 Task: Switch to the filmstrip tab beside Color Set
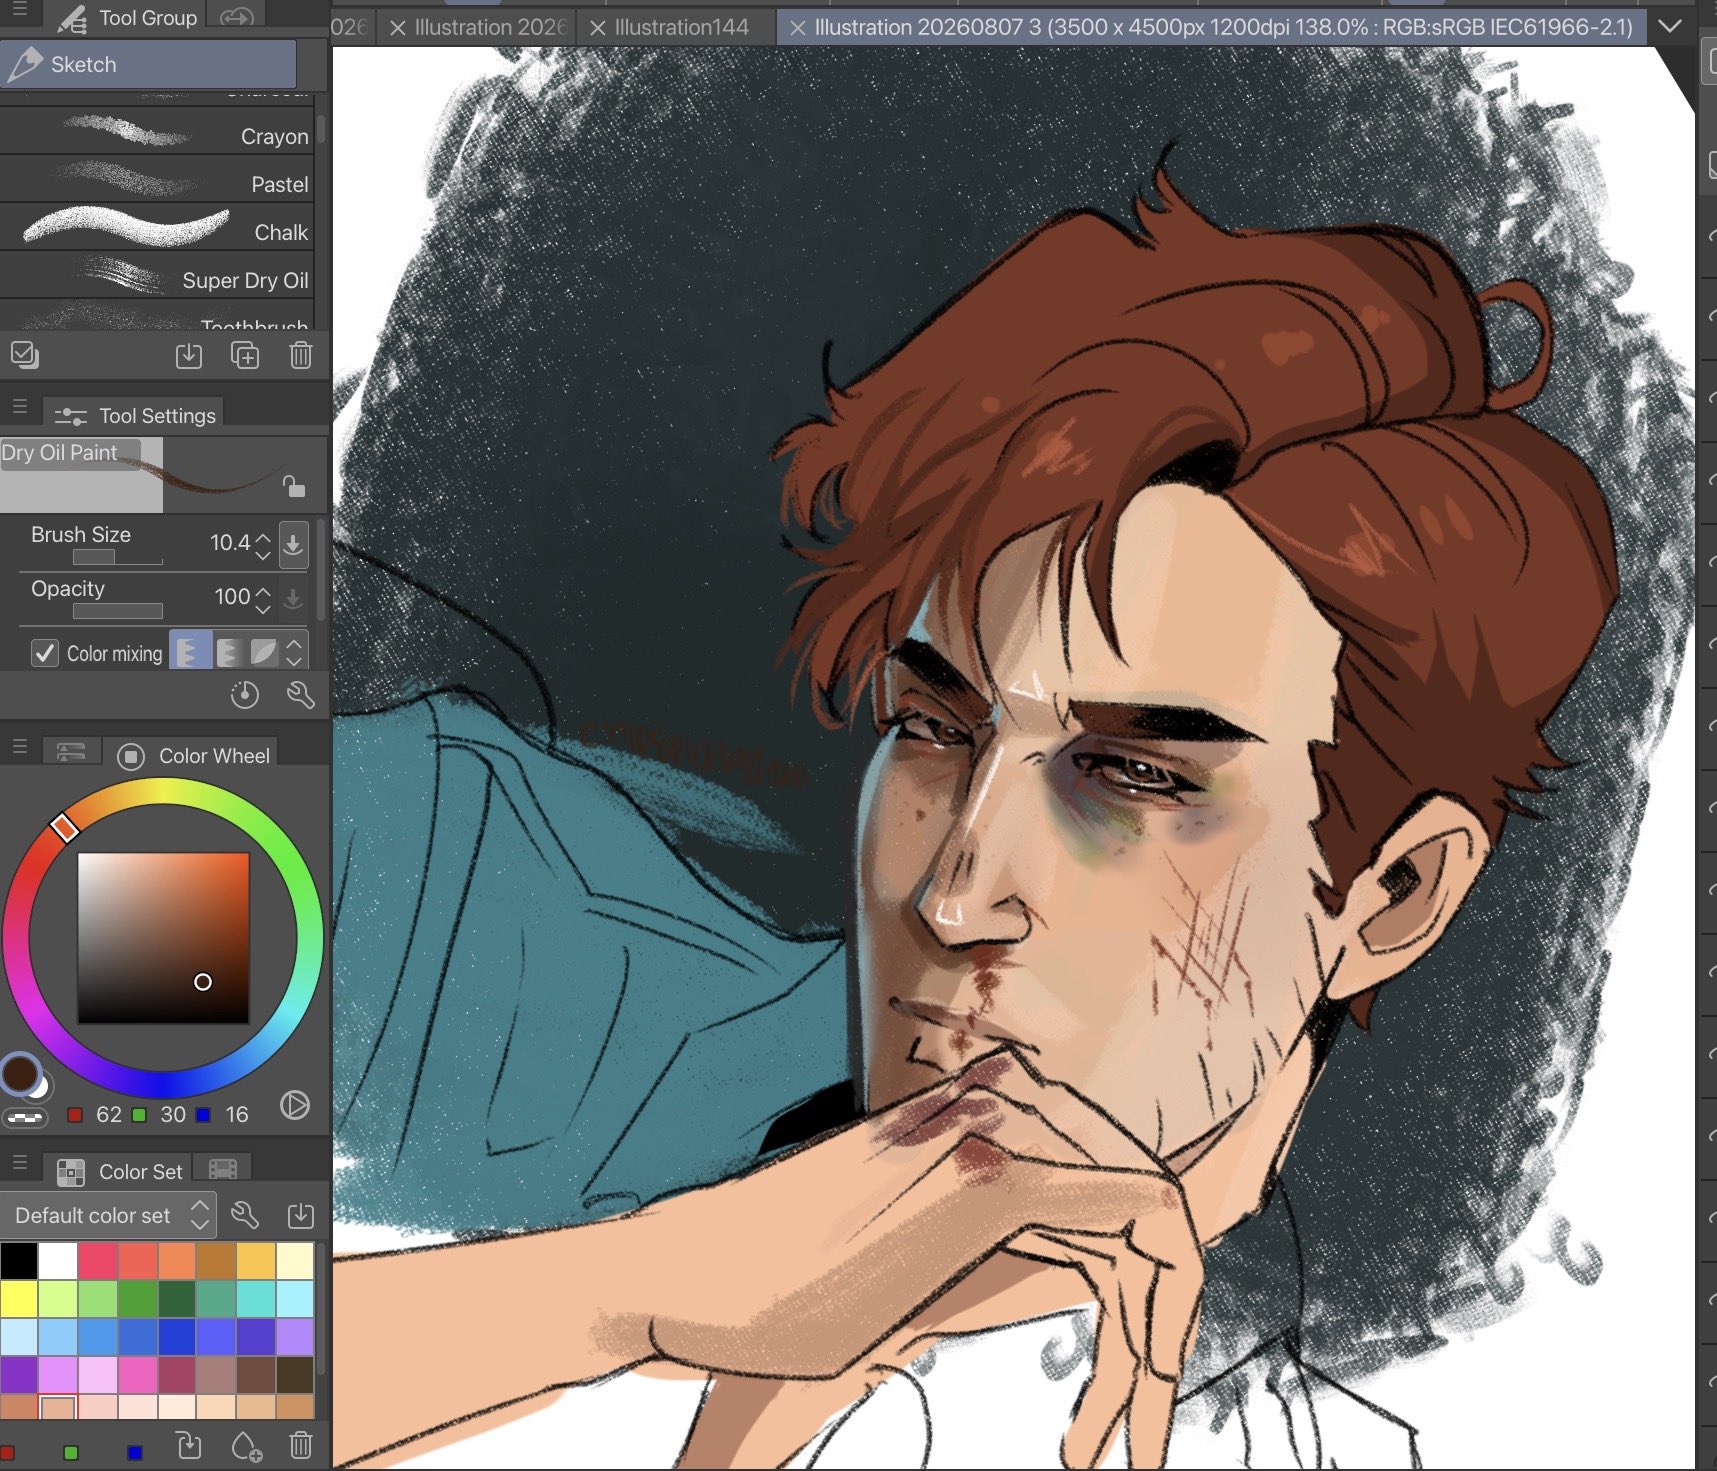click(x=222, y=1169)
